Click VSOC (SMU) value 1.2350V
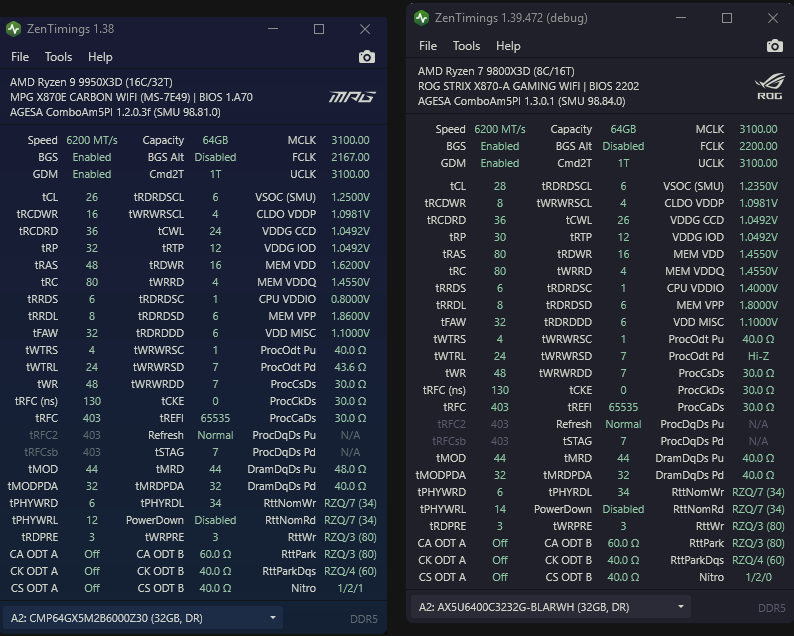The image size is (794, 636). click(758, 186)
